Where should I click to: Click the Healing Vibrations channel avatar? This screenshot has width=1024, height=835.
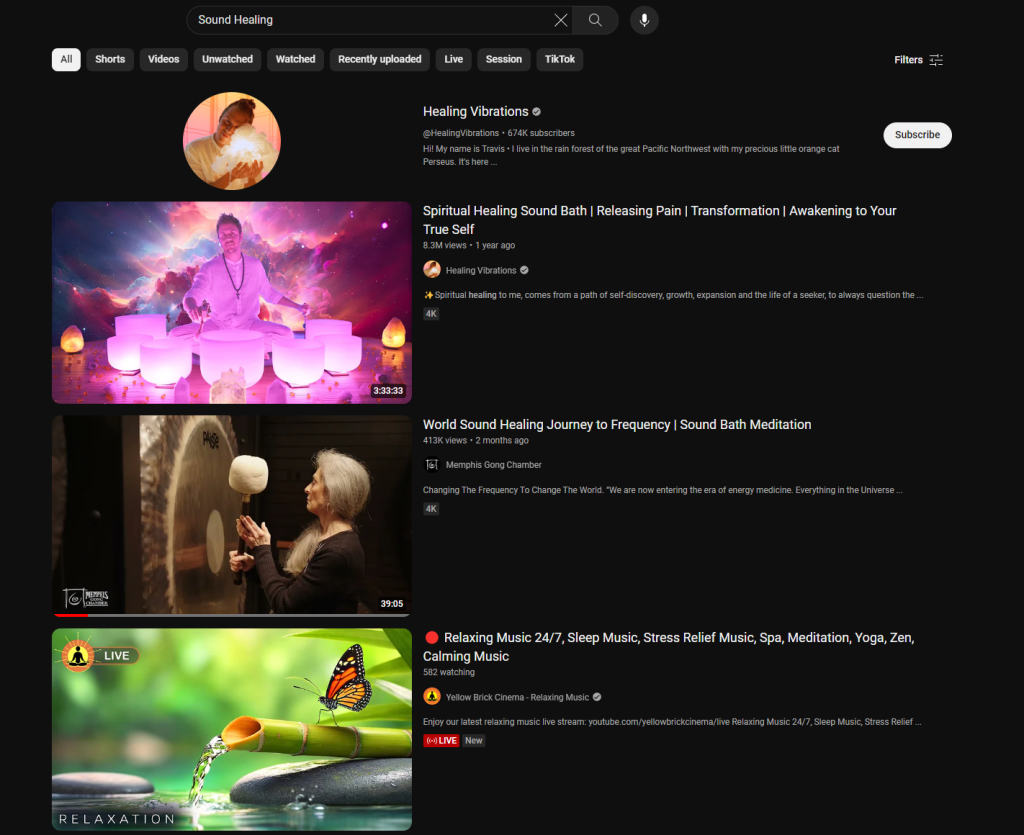(x=232, y=141)
